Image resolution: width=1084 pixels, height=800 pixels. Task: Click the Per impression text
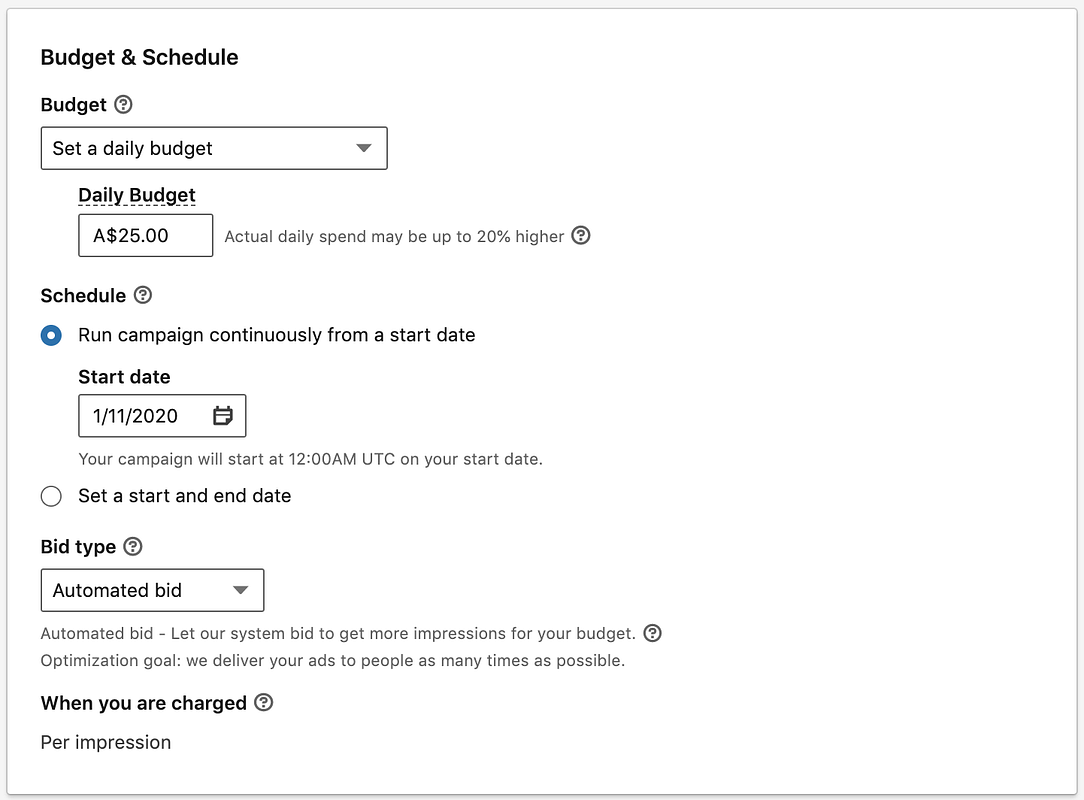point(106,742)
